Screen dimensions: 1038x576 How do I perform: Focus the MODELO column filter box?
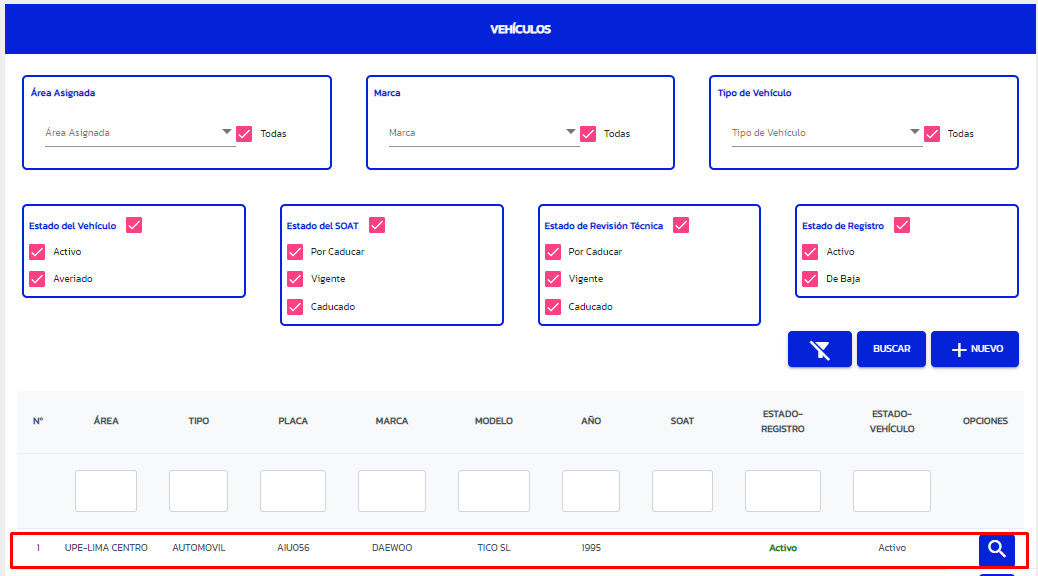[x=493, y=491]
